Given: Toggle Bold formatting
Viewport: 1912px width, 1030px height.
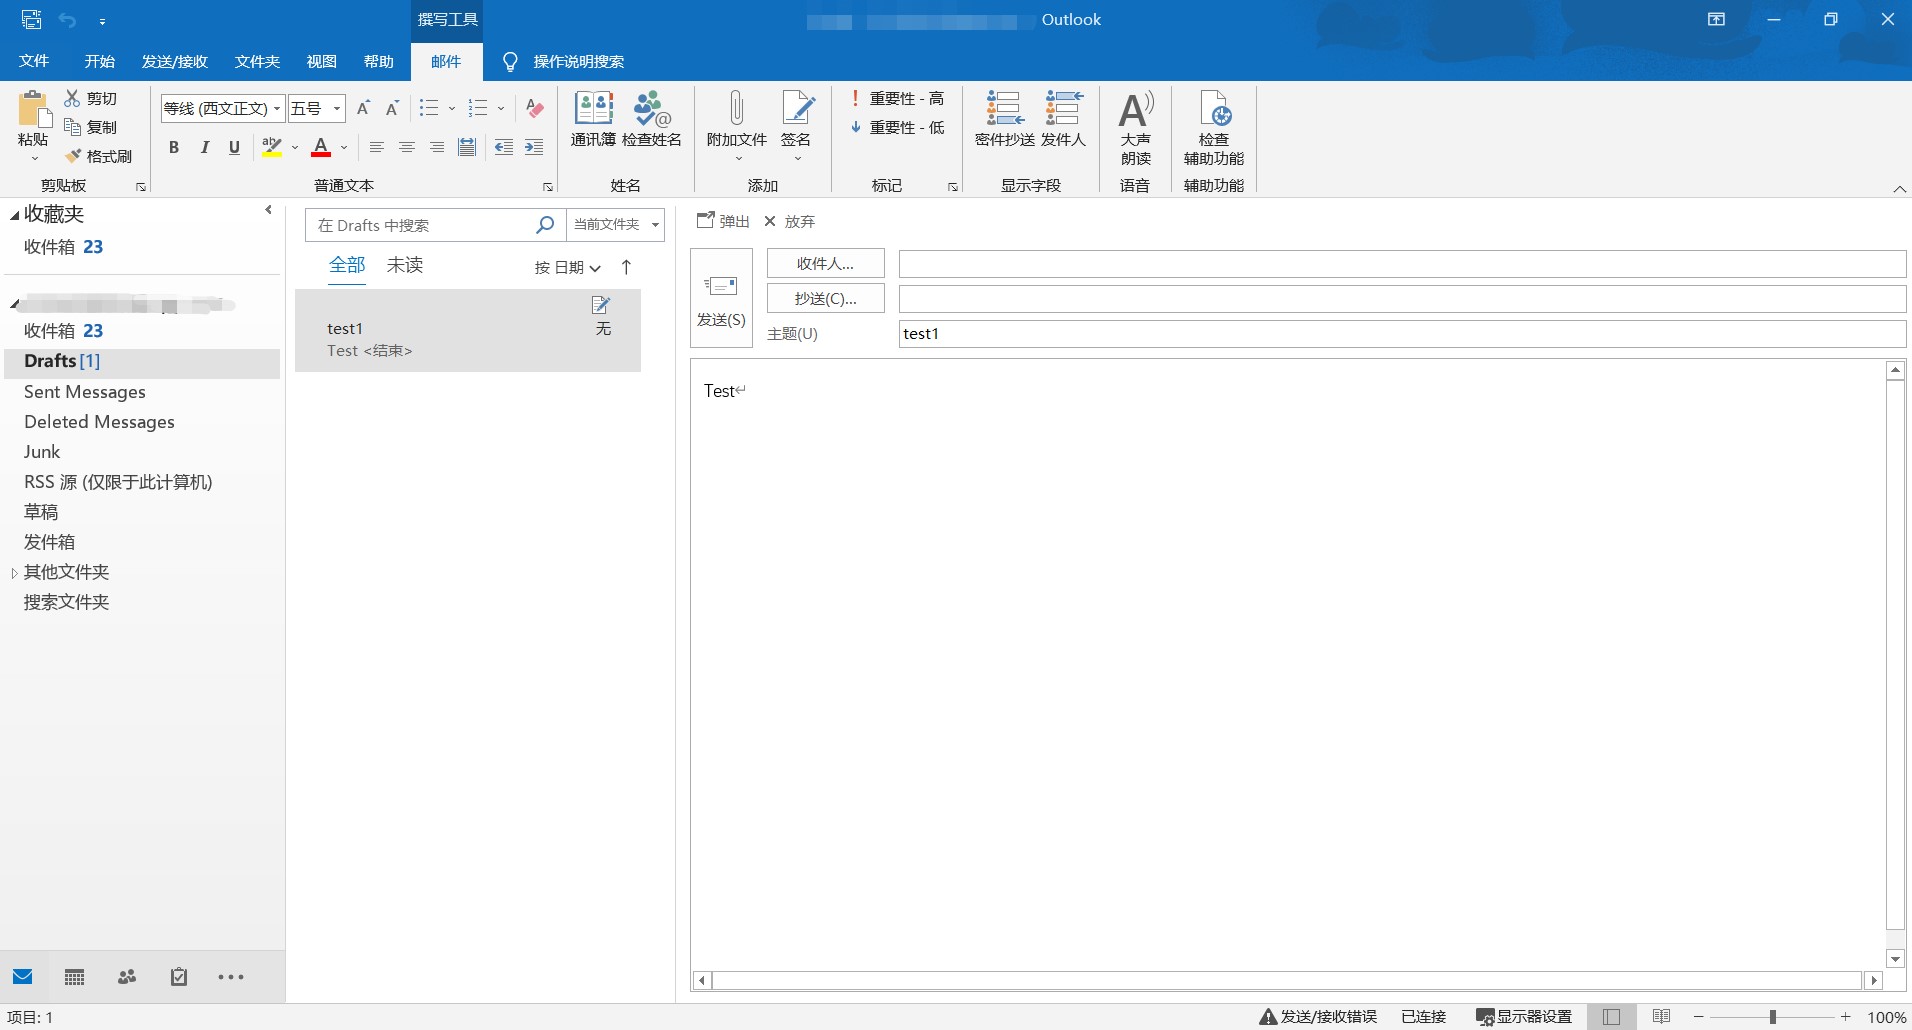Looking at the screenshot, I should point(174,147).
